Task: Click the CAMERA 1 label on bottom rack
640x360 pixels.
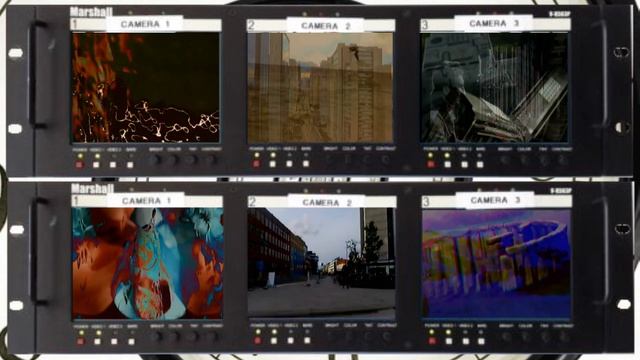Action: (146, 200)
